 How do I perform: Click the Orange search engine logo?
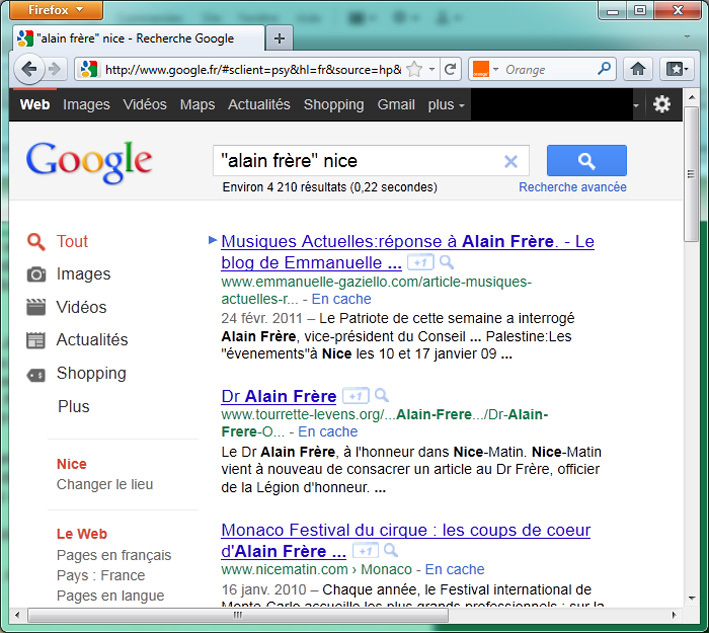[x=481, y=69]
